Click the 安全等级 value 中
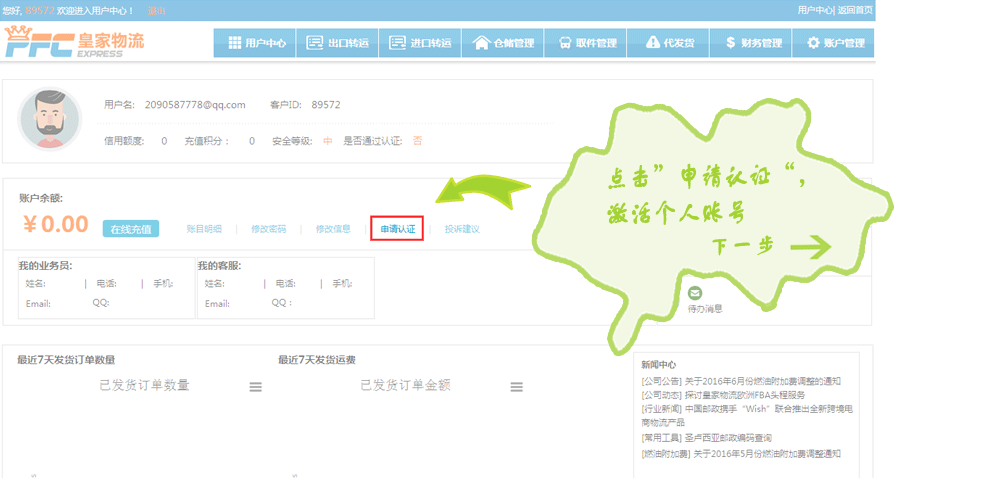990x480 pixels. coord(328,141)
